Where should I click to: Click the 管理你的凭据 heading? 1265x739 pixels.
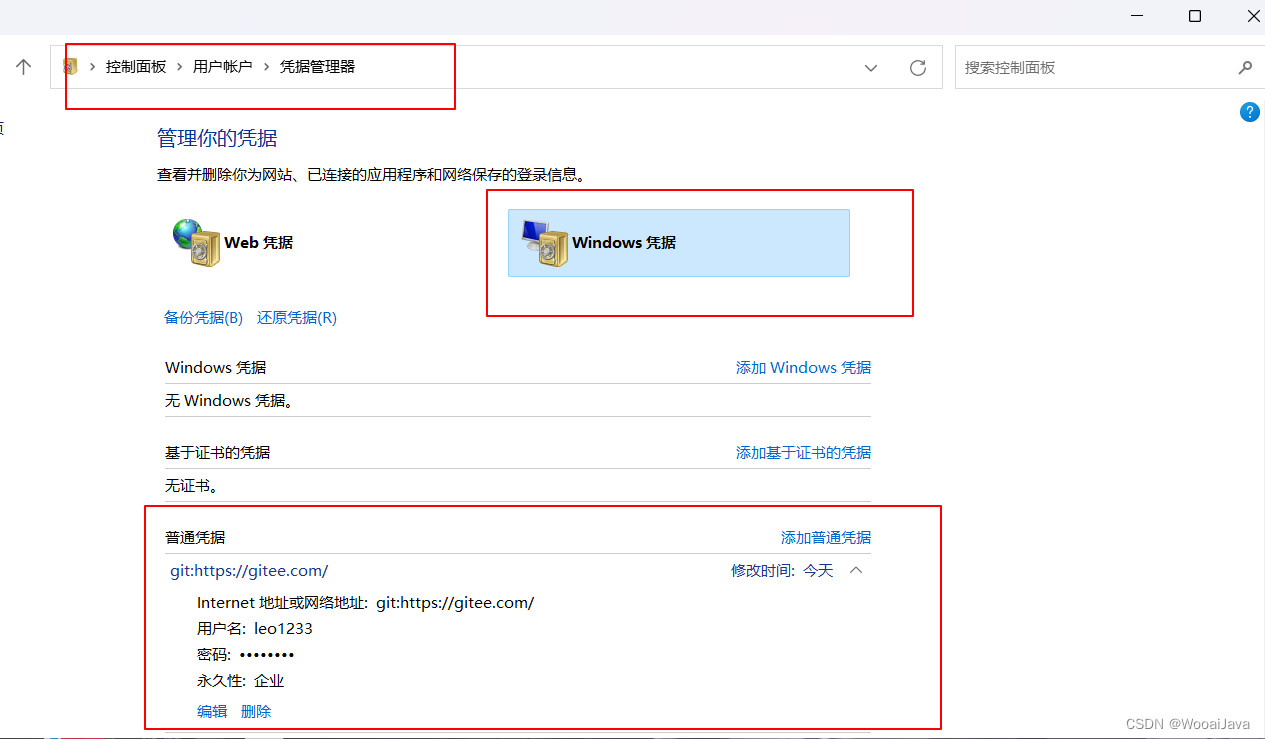point(217,138)
